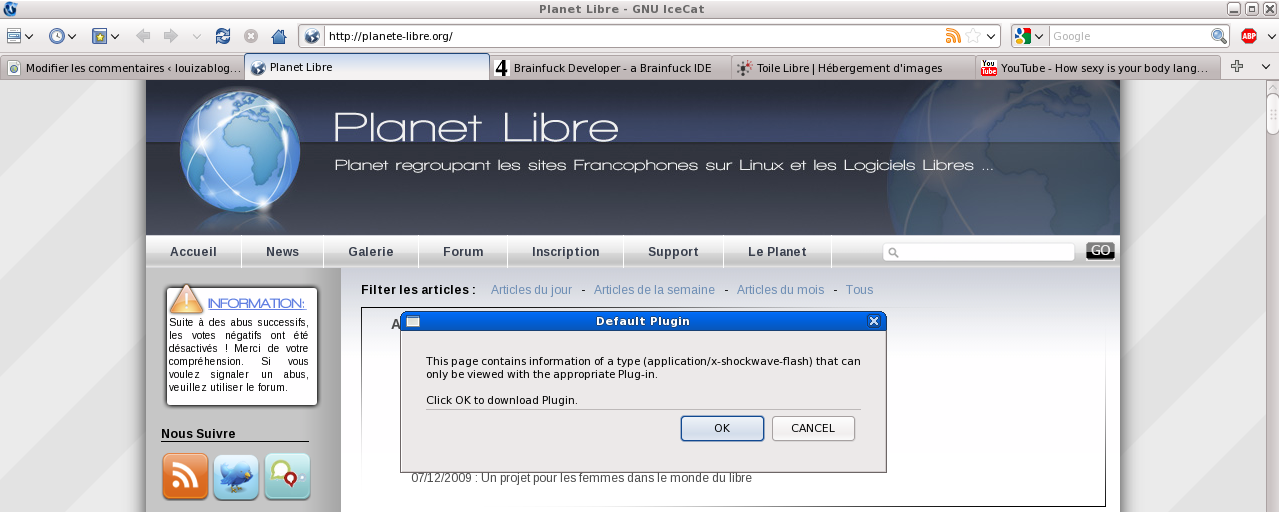Open the Le Planet menu item
This screenshot has height=512, width=1279.
777,252
